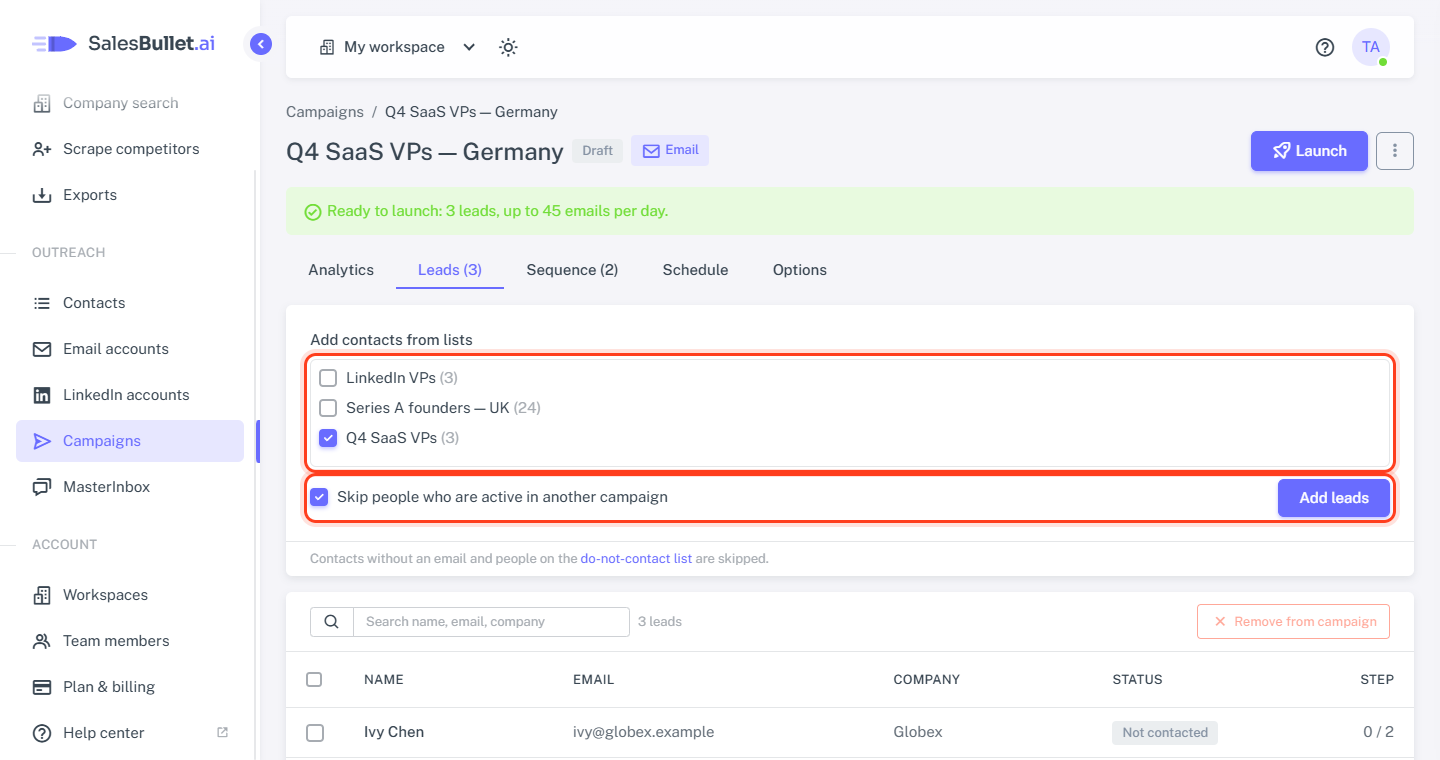The image size is (1440, 760).
Task: Check the LinkedIn VPs list checkbox
Action: coord(328,378)
